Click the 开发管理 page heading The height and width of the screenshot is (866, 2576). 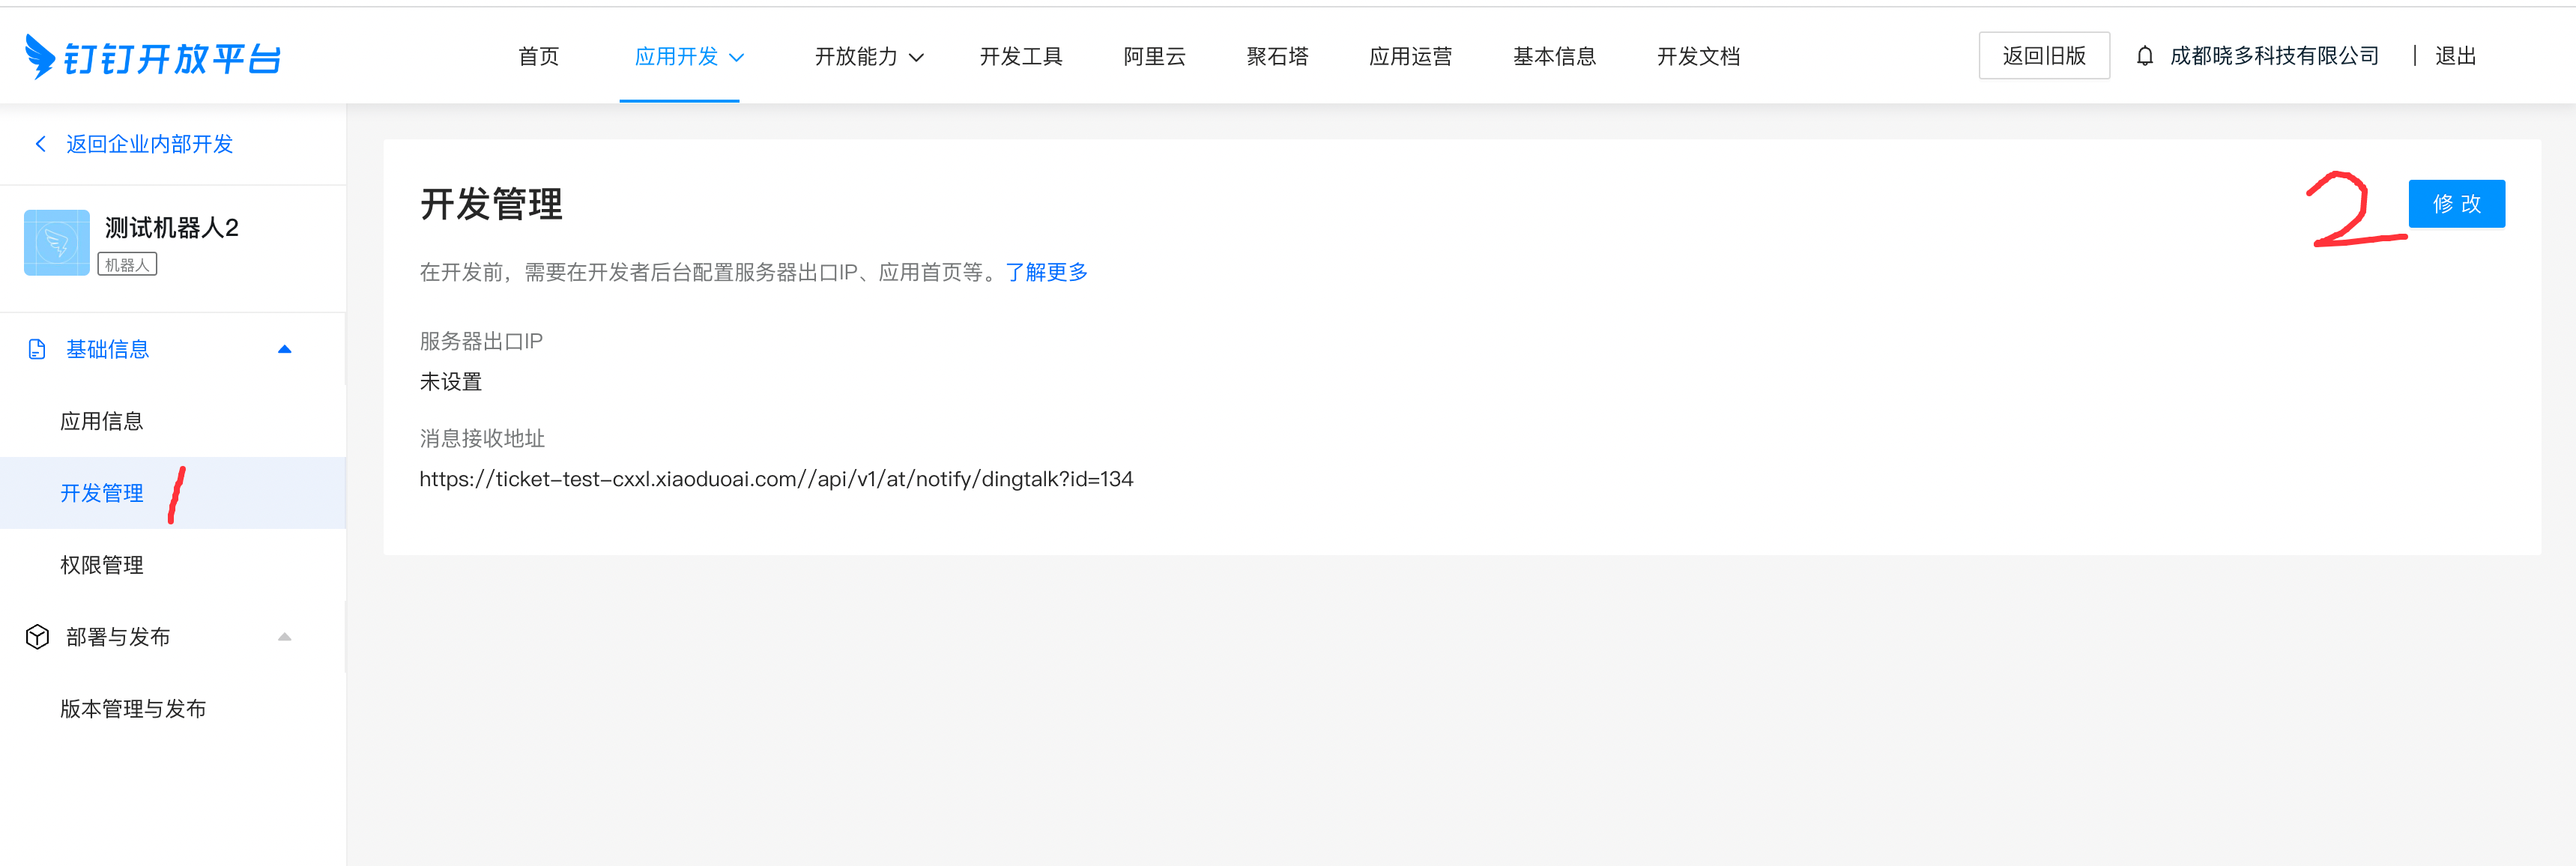click(x=491, y=204)
